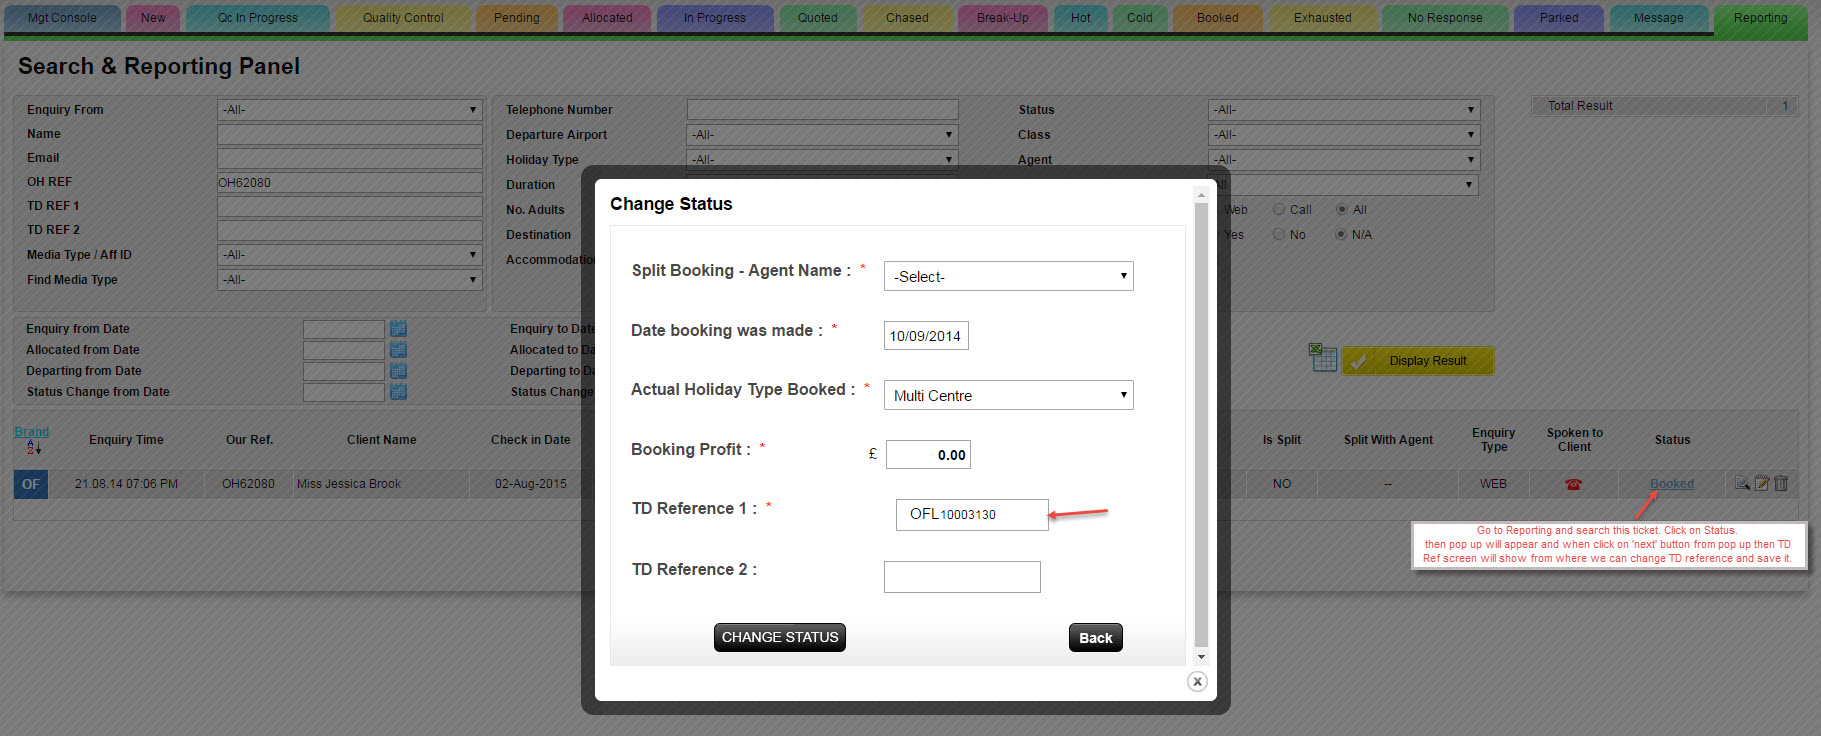Open the Agent filter dropdown
This screenshot has height=736, width=1821.
pyautogui.click(x=1344, y=159)
